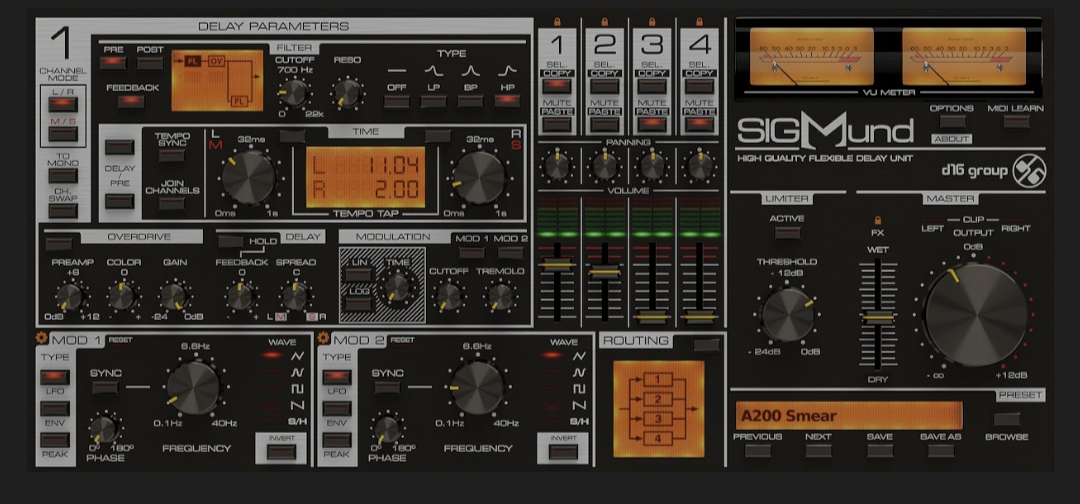
Task: Click the band-pass filter curve icon
Action: pyautogui.click(x=470, y=70)
